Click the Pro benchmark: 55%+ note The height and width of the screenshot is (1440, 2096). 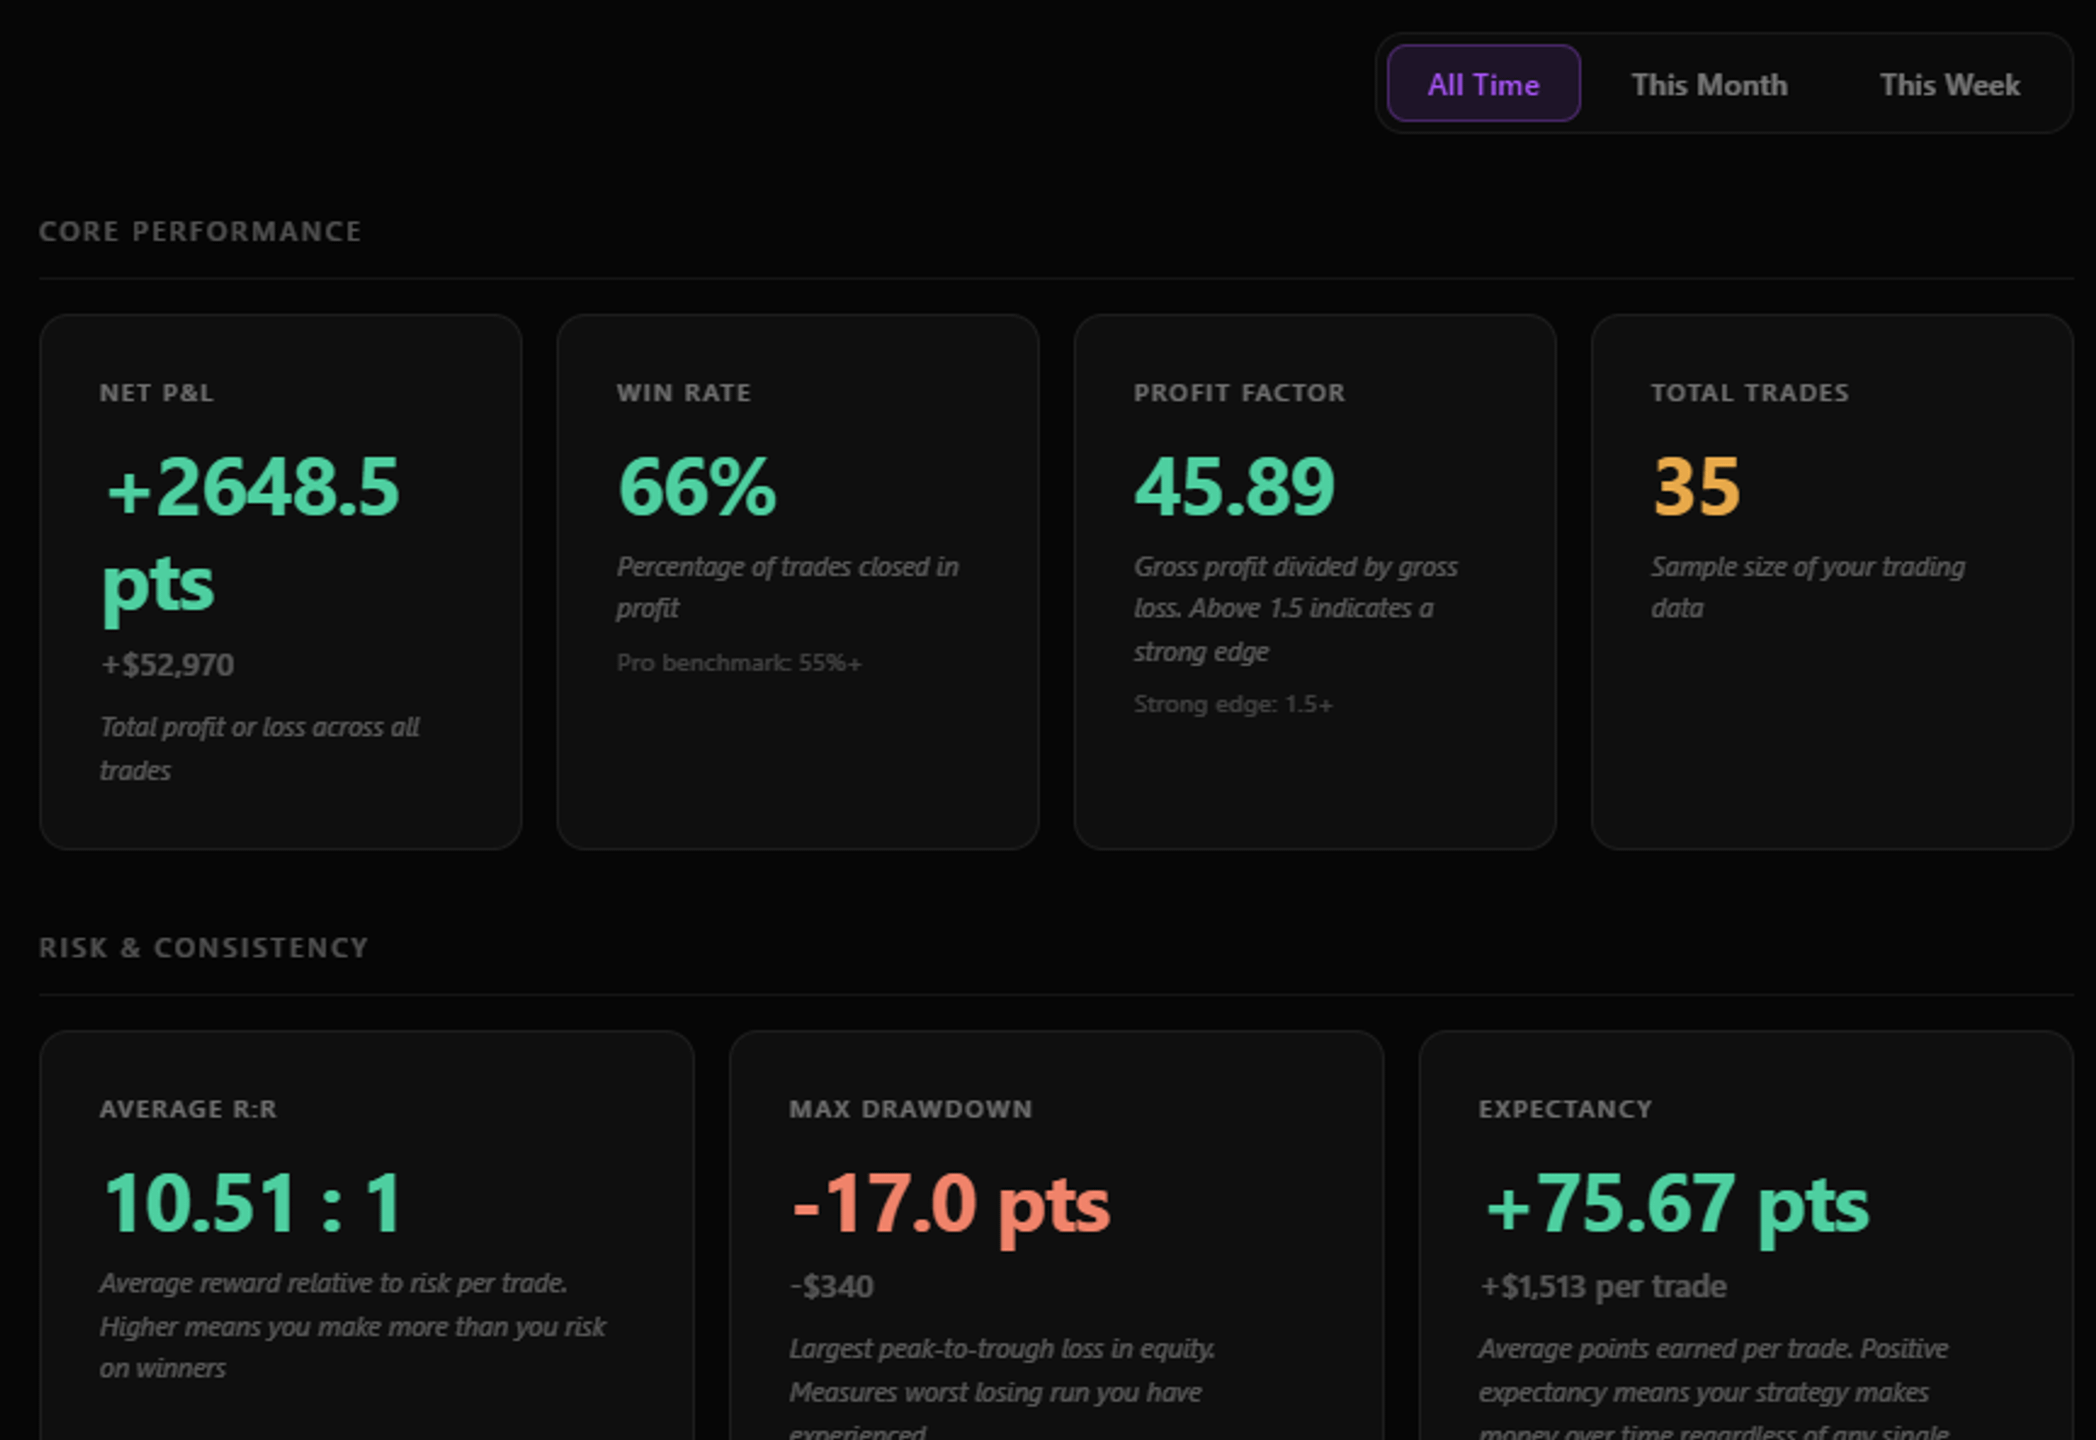pos(739,663)
